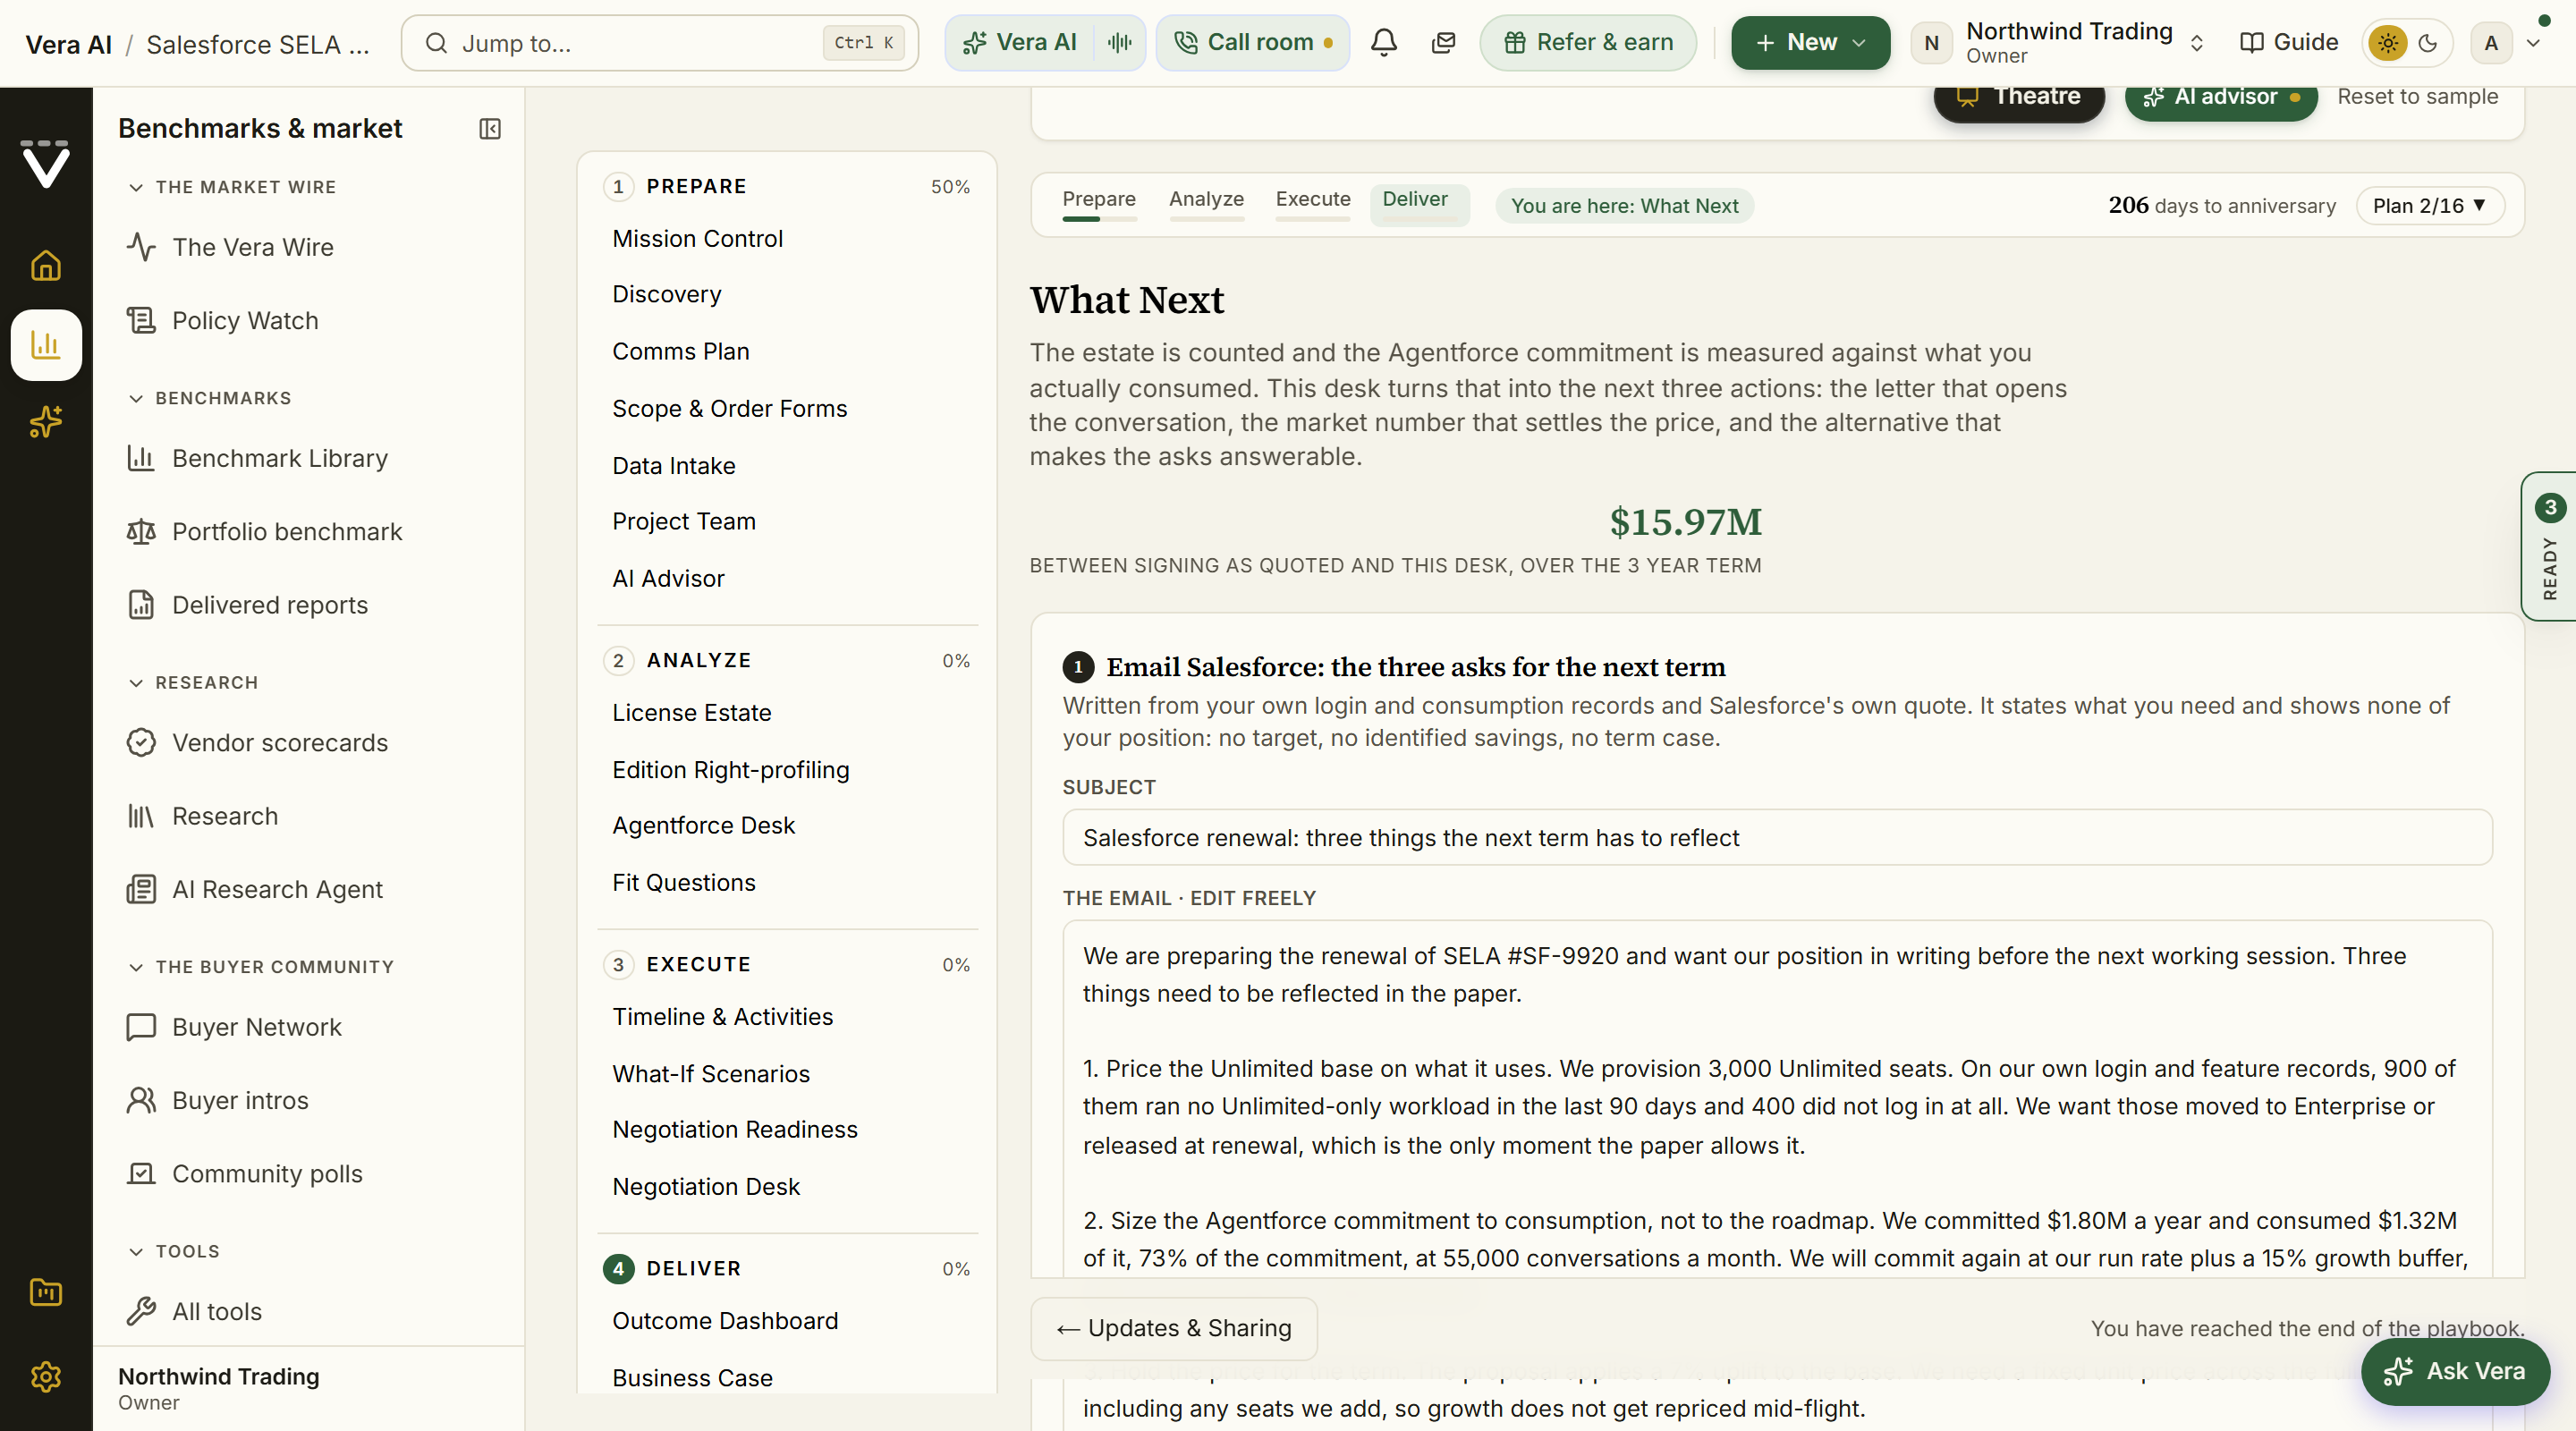Collapse the Benchmarks & market sidebar panel
2576x1431 pixels.
(490, 129)
